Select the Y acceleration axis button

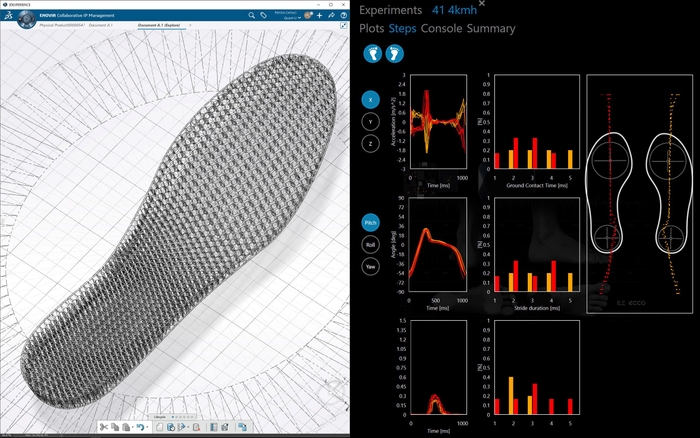[x=370, y=122]
